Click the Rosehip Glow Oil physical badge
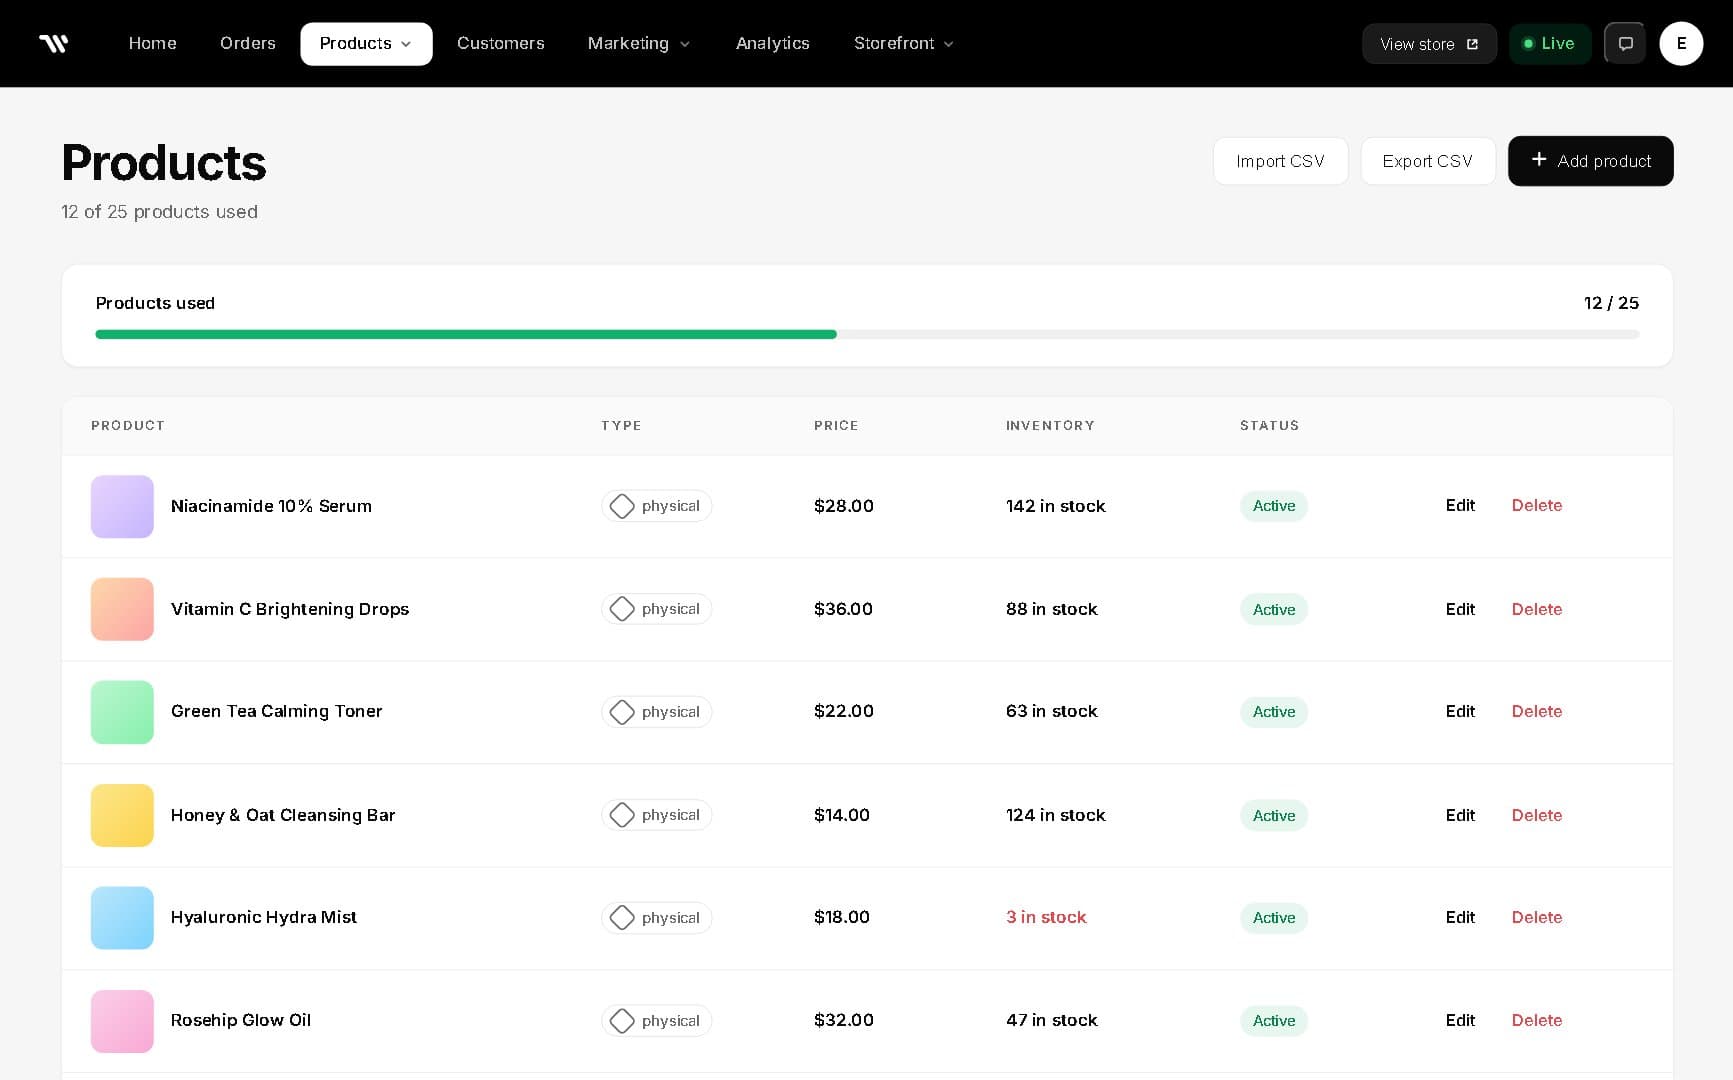The height and width of the screenshot is (1080, 1733). [x=656, y=1021]
